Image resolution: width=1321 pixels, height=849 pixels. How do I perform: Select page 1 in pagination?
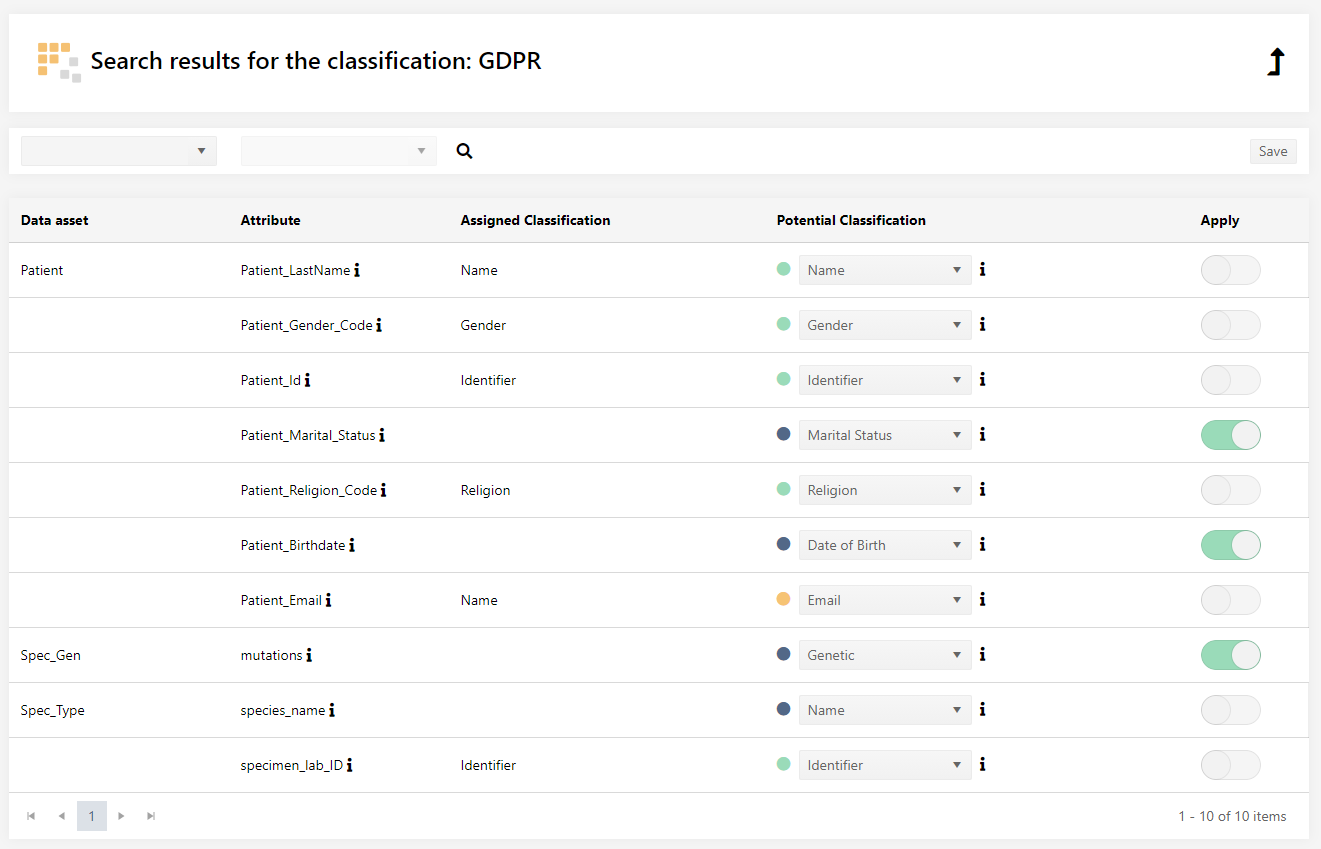pos(91,816)
